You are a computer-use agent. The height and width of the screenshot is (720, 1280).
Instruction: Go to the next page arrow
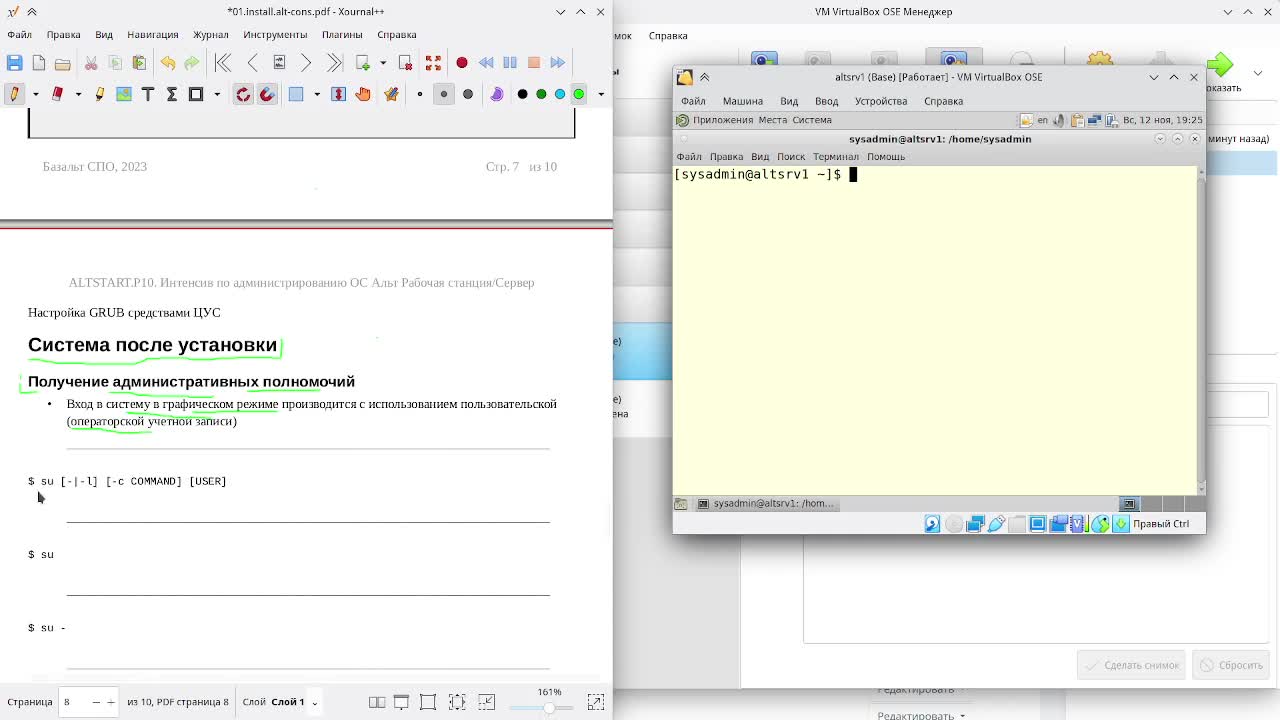coord(306,63)
